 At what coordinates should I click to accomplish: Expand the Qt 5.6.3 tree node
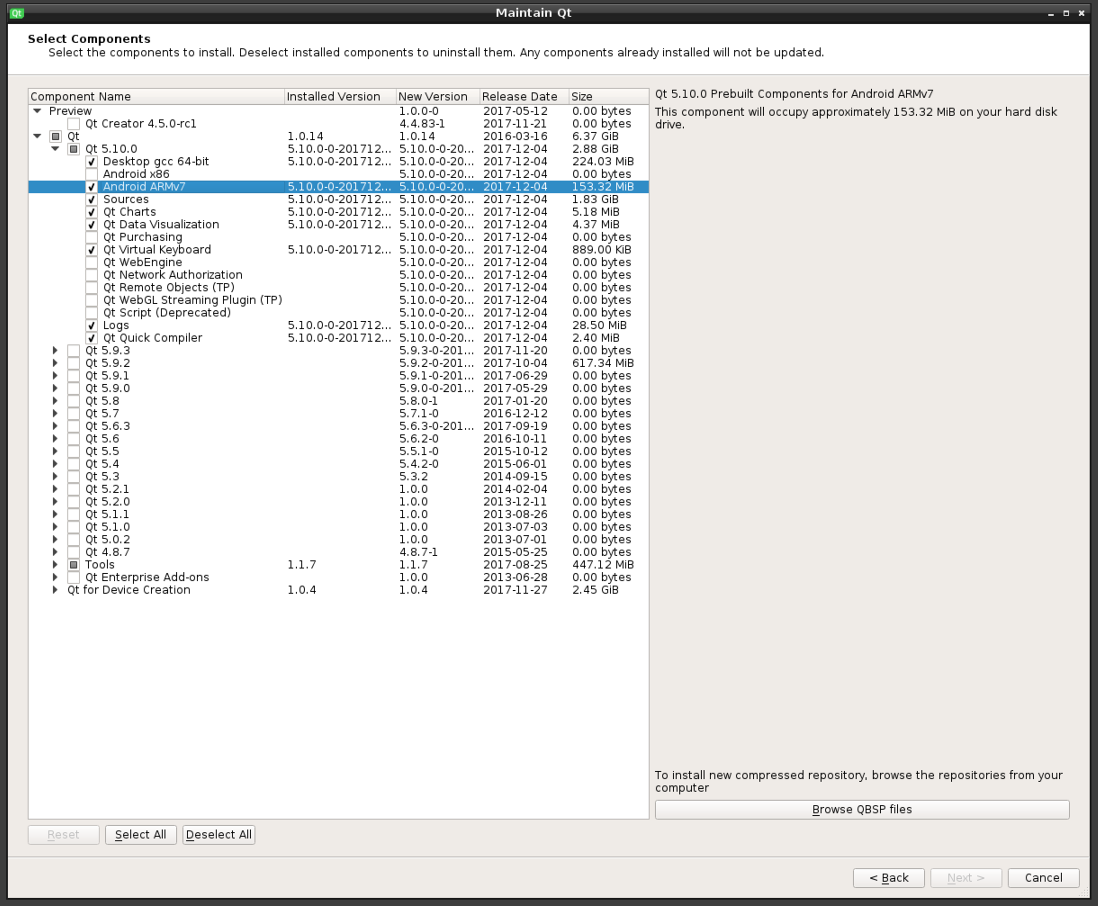pyautogui.click(x=55, y=426)
